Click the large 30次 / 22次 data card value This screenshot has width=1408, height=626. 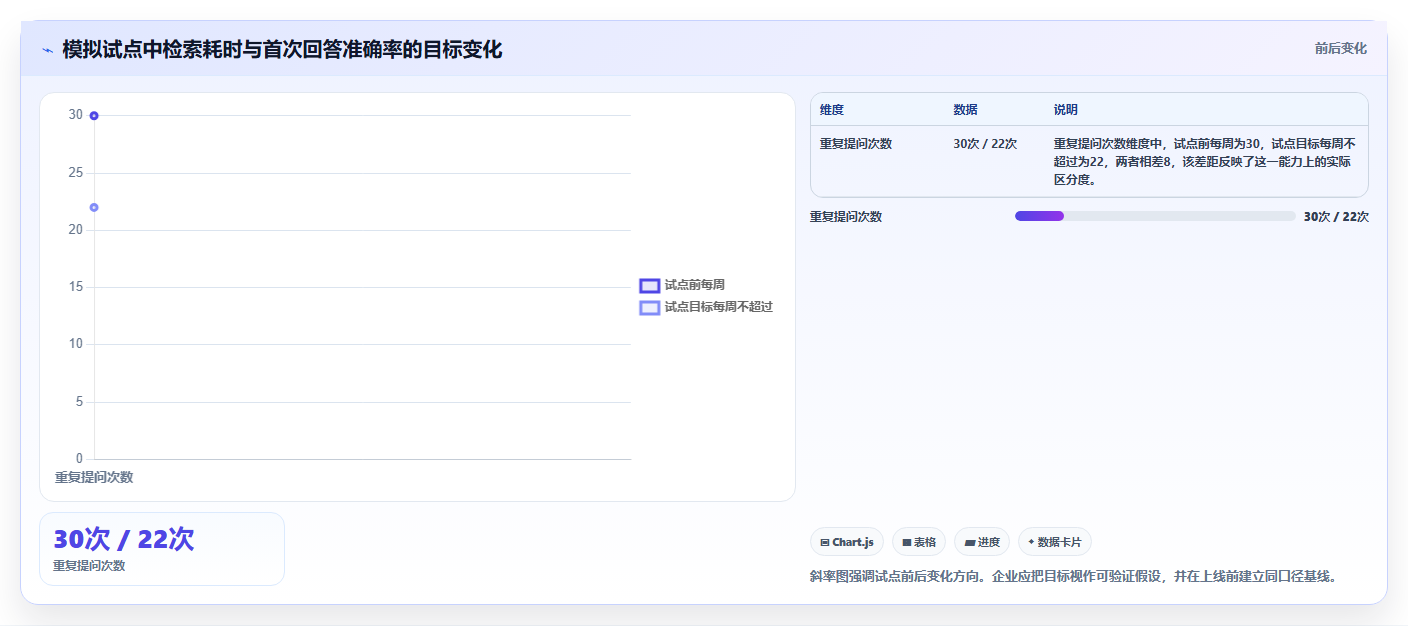(x=124, y=539)
